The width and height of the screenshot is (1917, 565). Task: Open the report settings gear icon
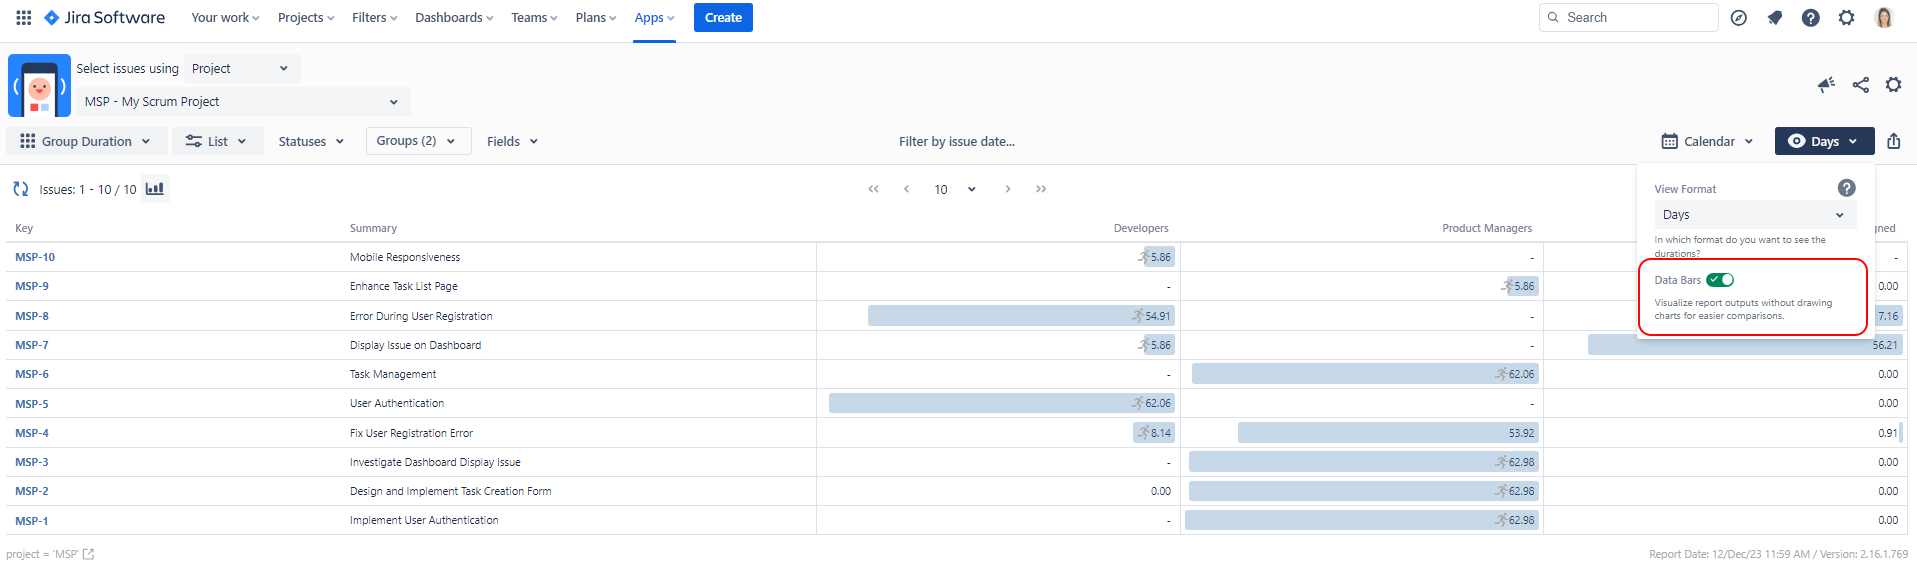click(1893, 85)
